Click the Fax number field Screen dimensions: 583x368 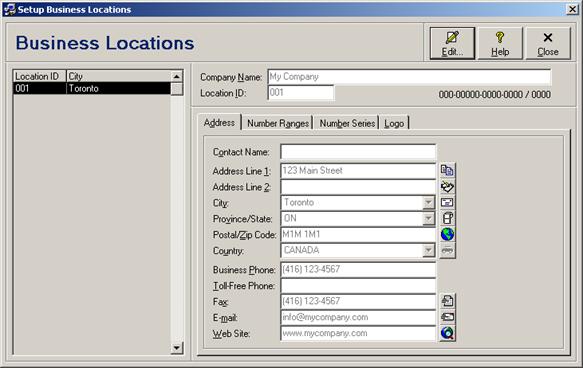click(358, 301)
